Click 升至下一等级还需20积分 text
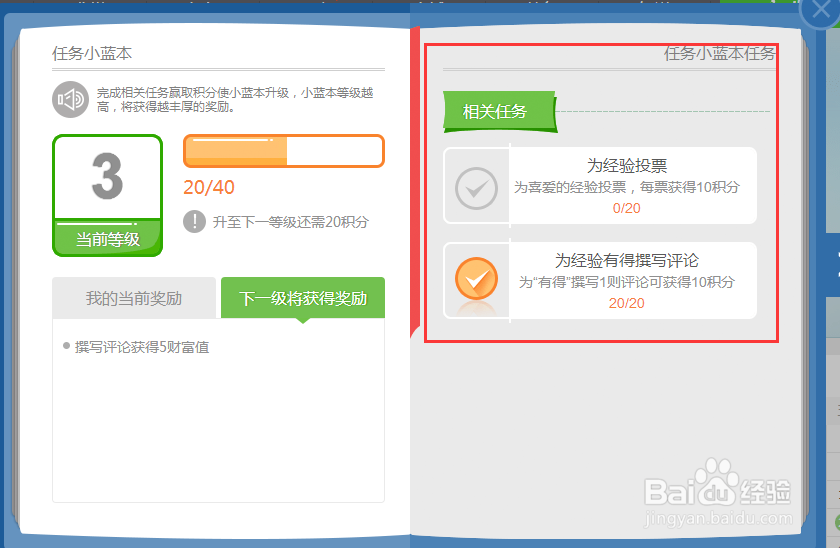840x548 pixels. pyautogui.click(x=291, y=222)
